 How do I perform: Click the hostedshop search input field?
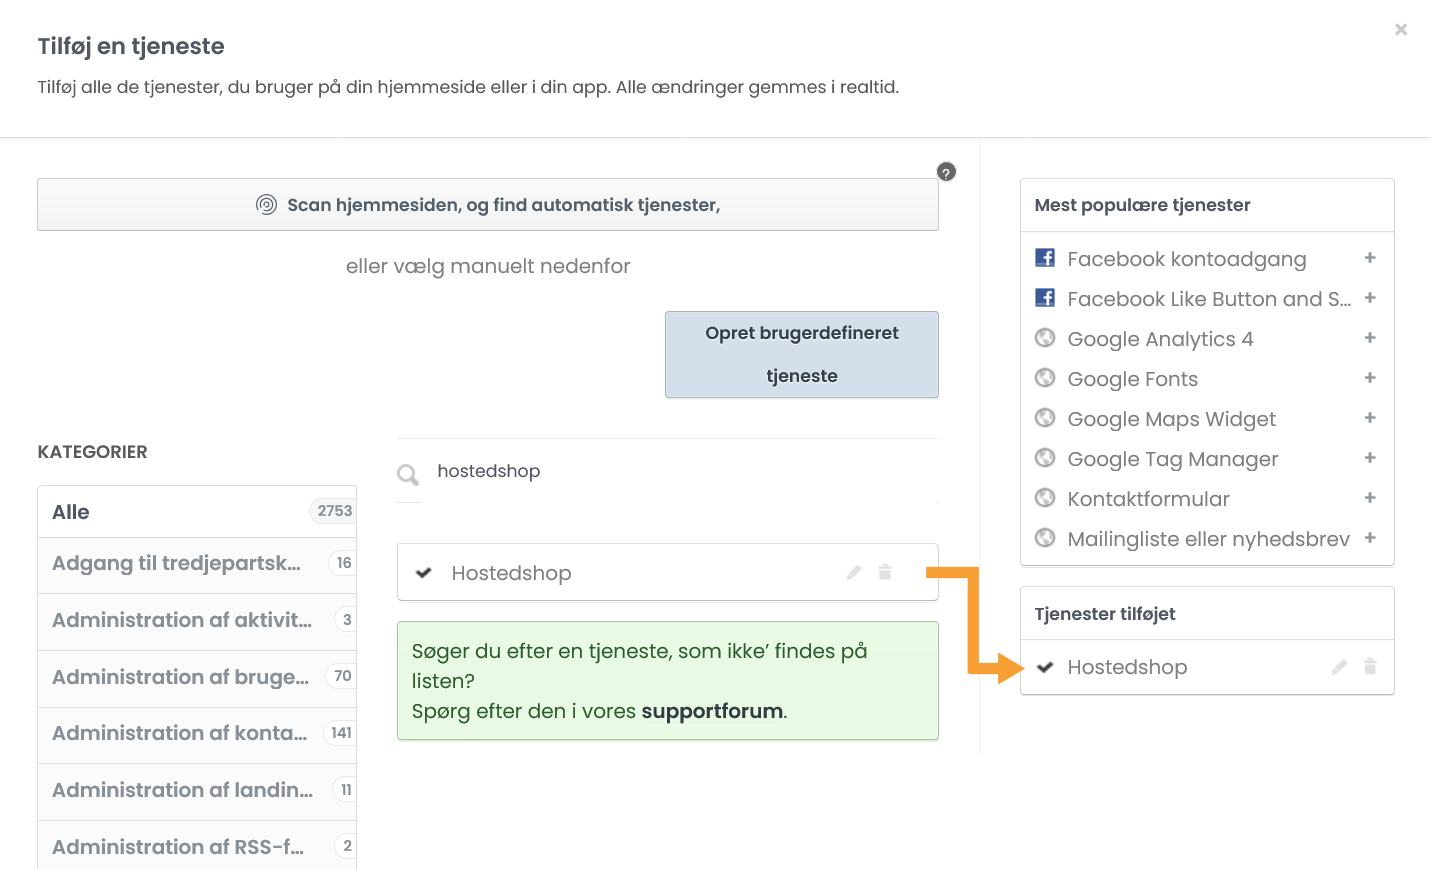coord(680,471)
